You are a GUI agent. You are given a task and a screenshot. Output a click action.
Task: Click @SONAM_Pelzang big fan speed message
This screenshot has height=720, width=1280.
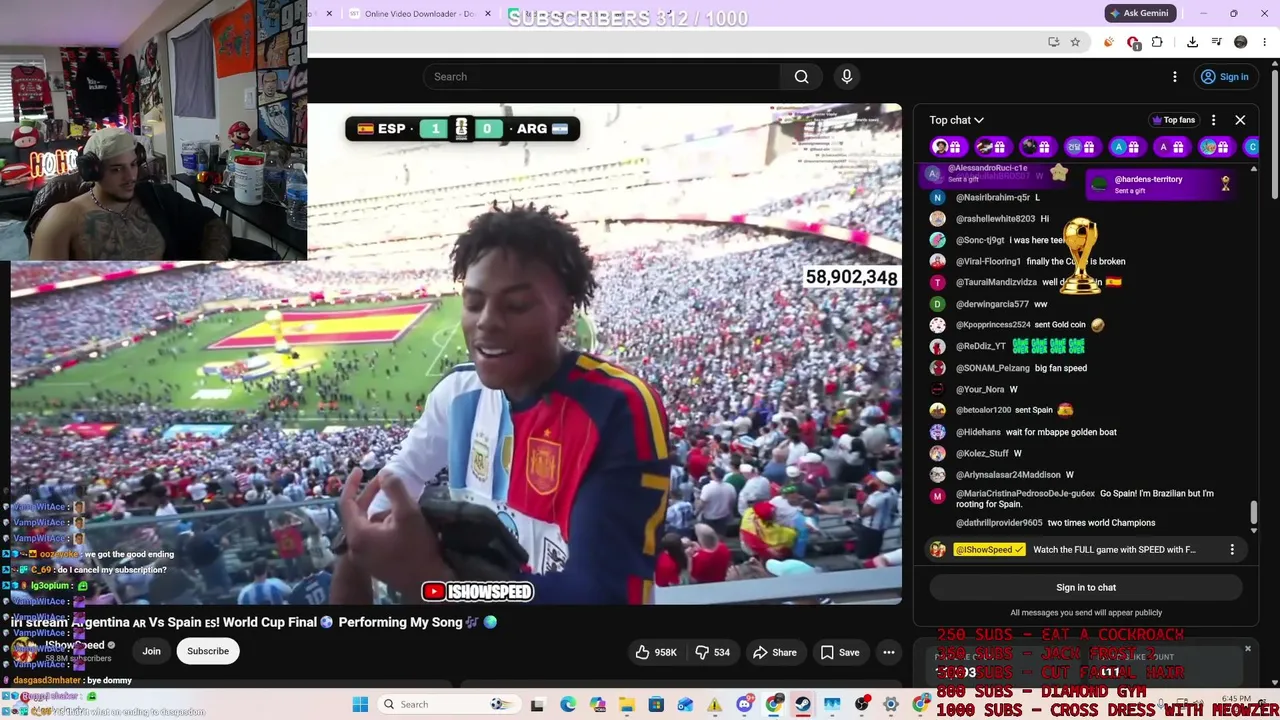1008,368
